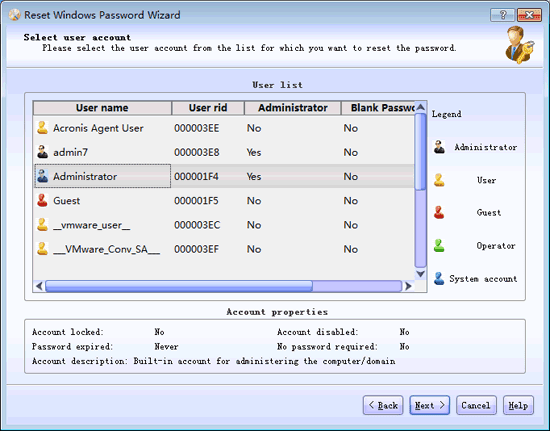Go Back to previous wizard page
This screenshot has height=431, width=550.
coord(383,405)
